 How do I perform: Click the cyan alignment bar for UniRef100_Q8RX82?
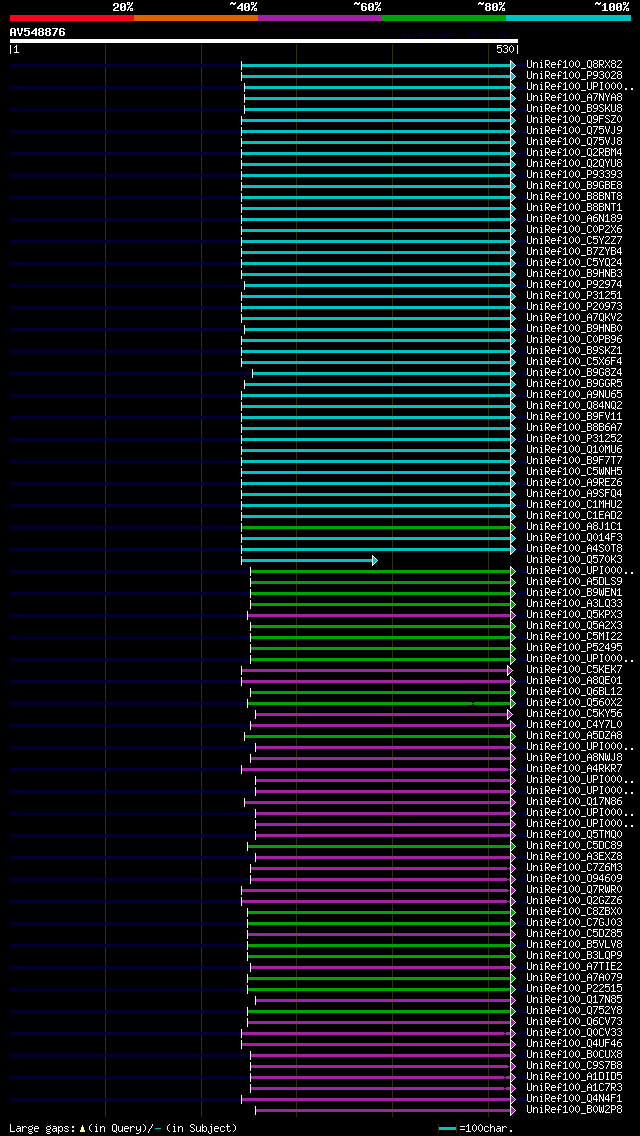[x=378, y=65]
